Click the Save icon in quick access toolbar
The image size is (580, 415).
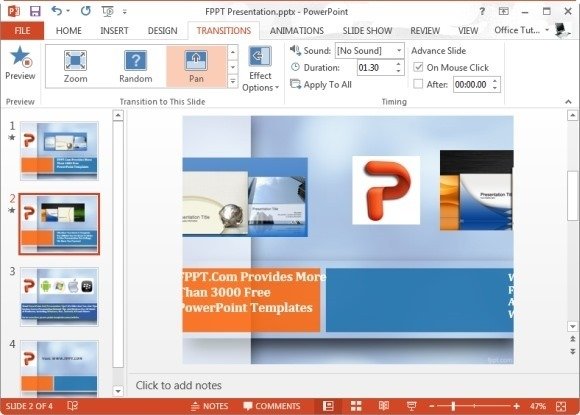pyautogui.click(x=35, y=11)
